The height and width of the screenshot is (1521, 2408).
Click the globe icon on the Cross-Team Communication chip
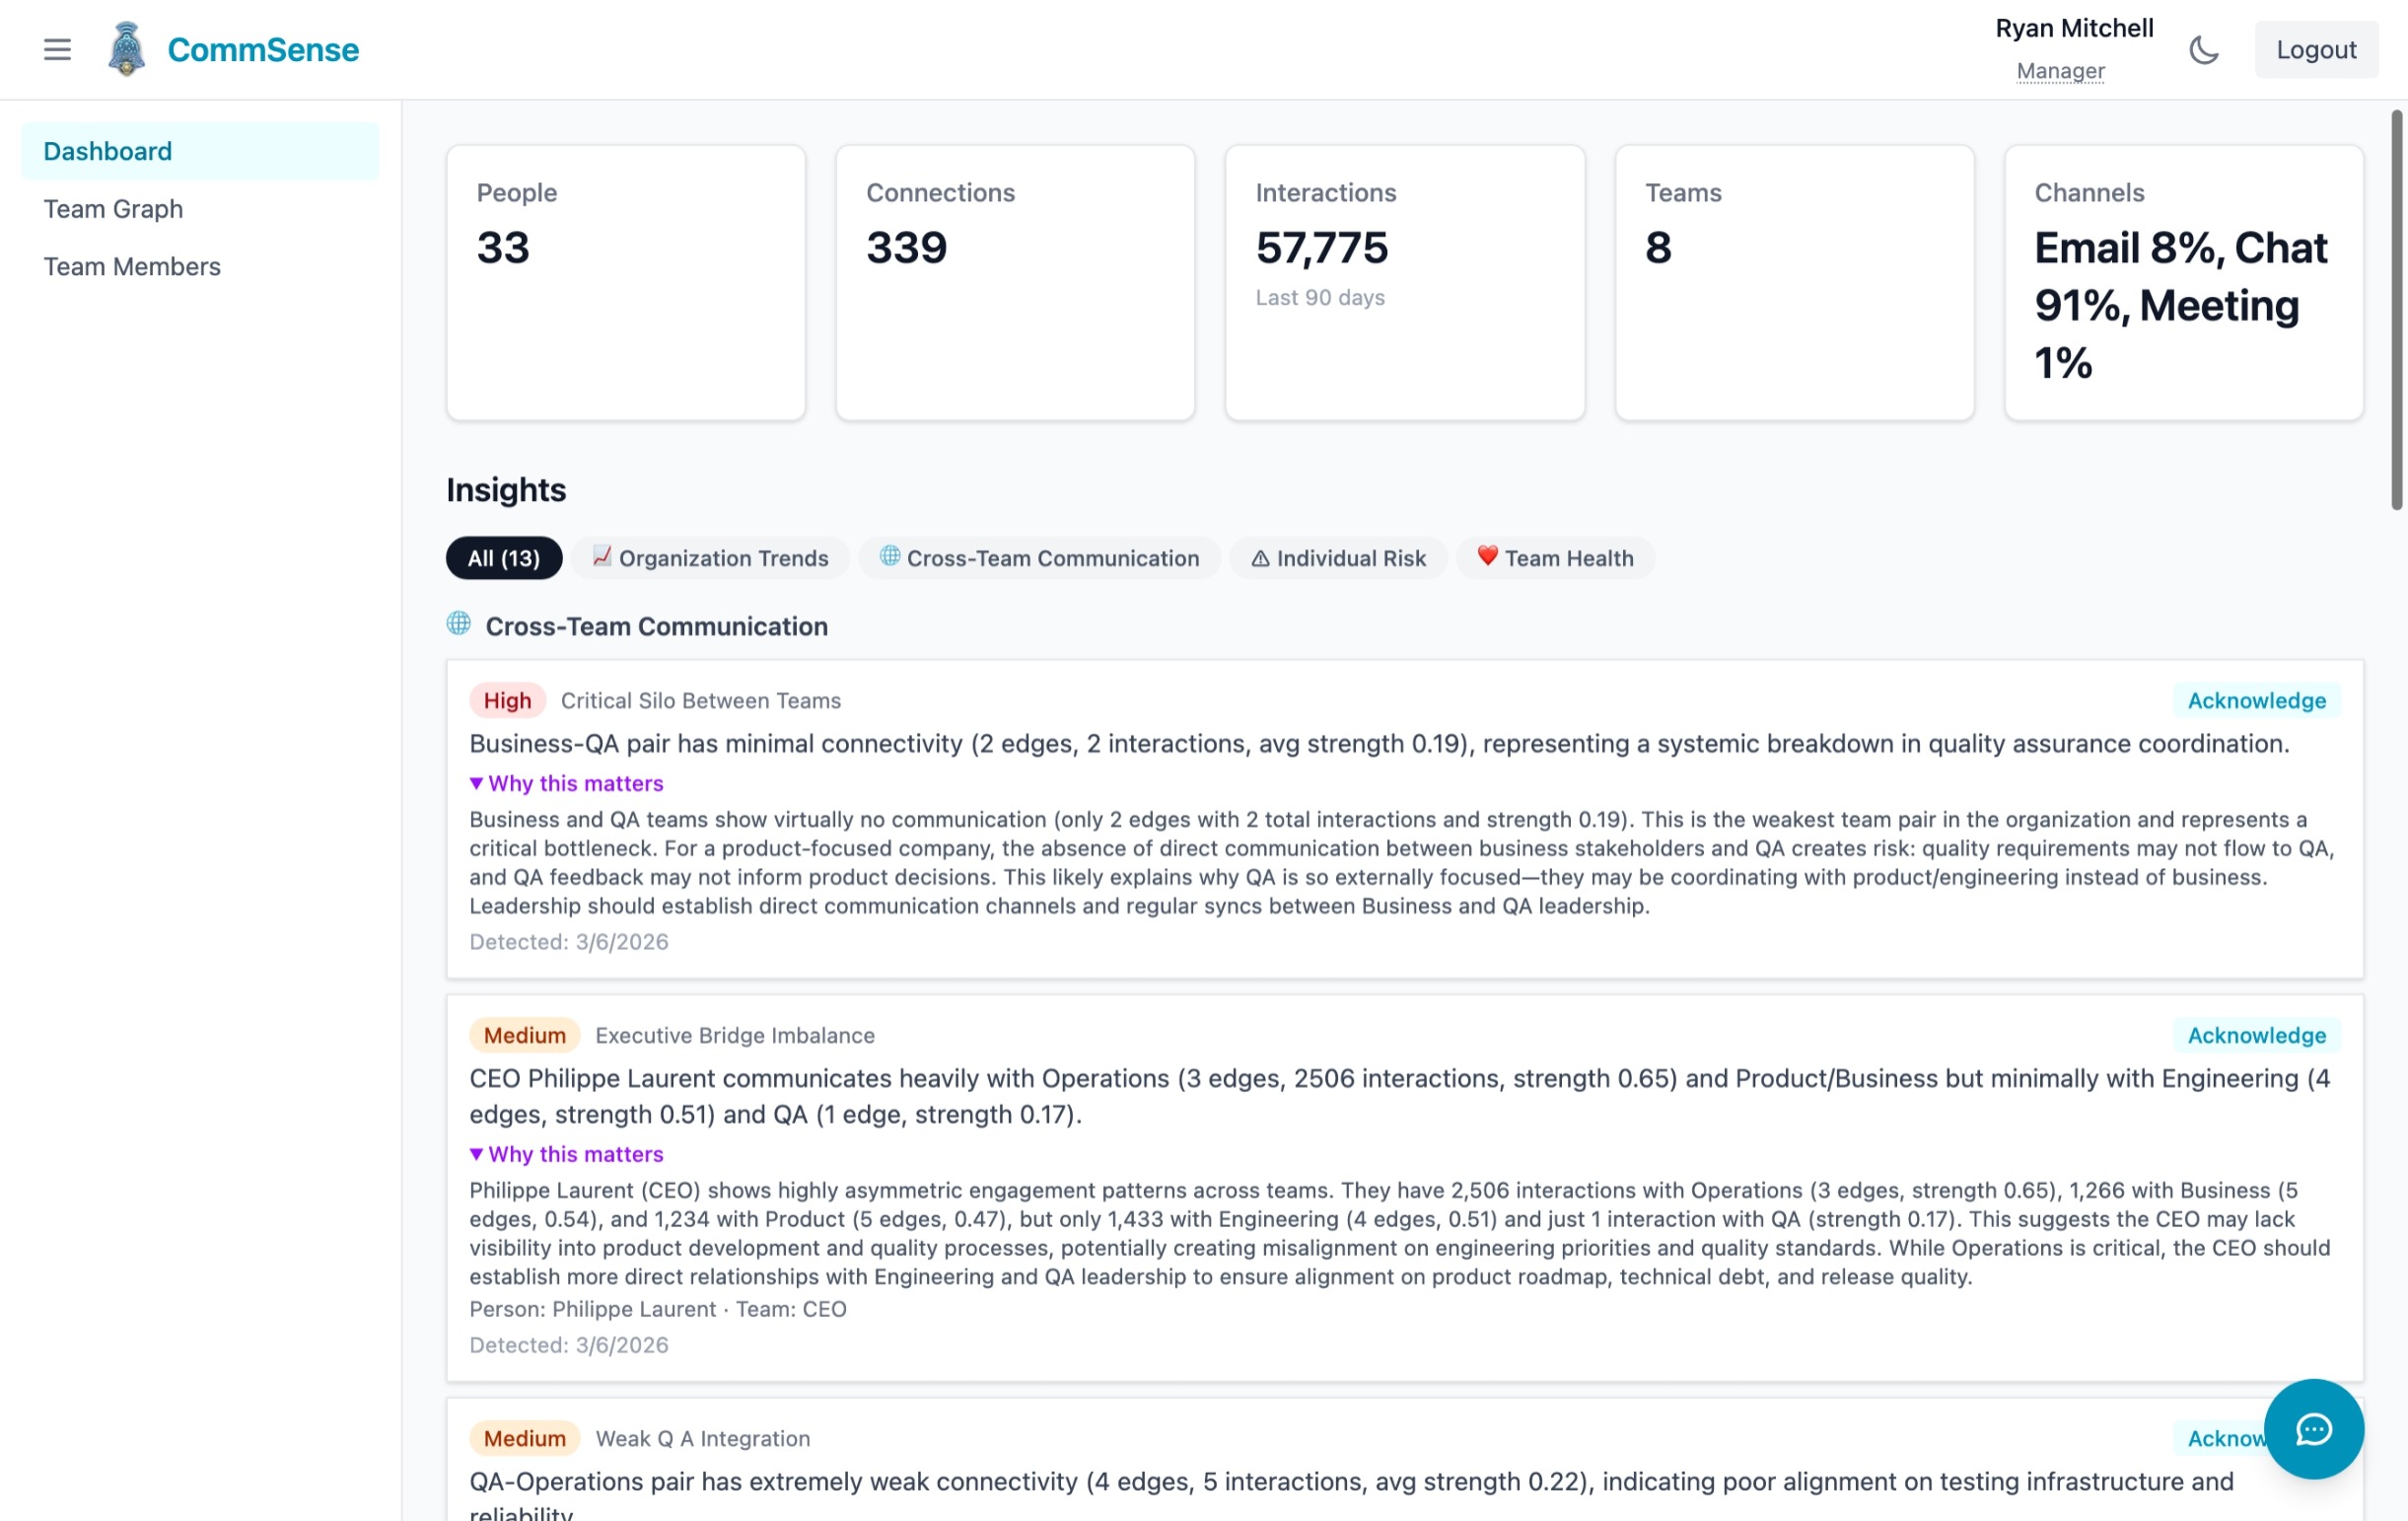(889, 558)
